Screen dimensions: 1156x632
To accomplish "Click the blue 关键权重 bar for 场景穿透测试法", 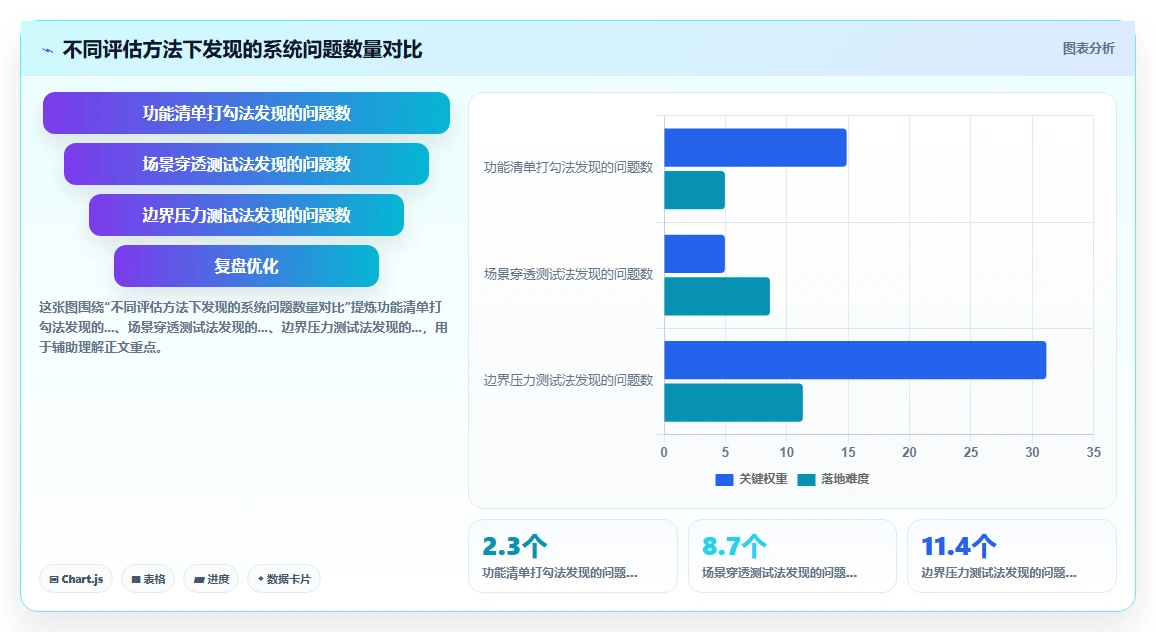I will [x=694, y=254].
